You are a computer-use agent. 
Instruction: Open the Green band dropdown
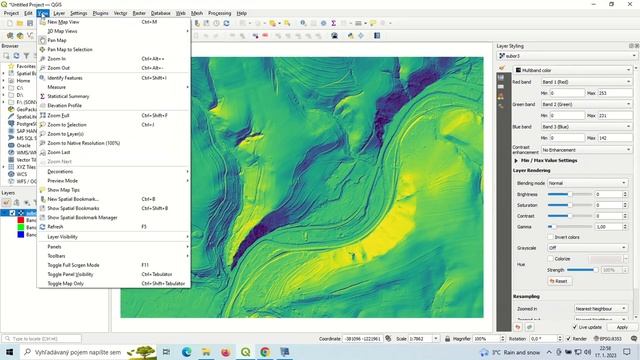pyautogui.click(x=586, y=104)
